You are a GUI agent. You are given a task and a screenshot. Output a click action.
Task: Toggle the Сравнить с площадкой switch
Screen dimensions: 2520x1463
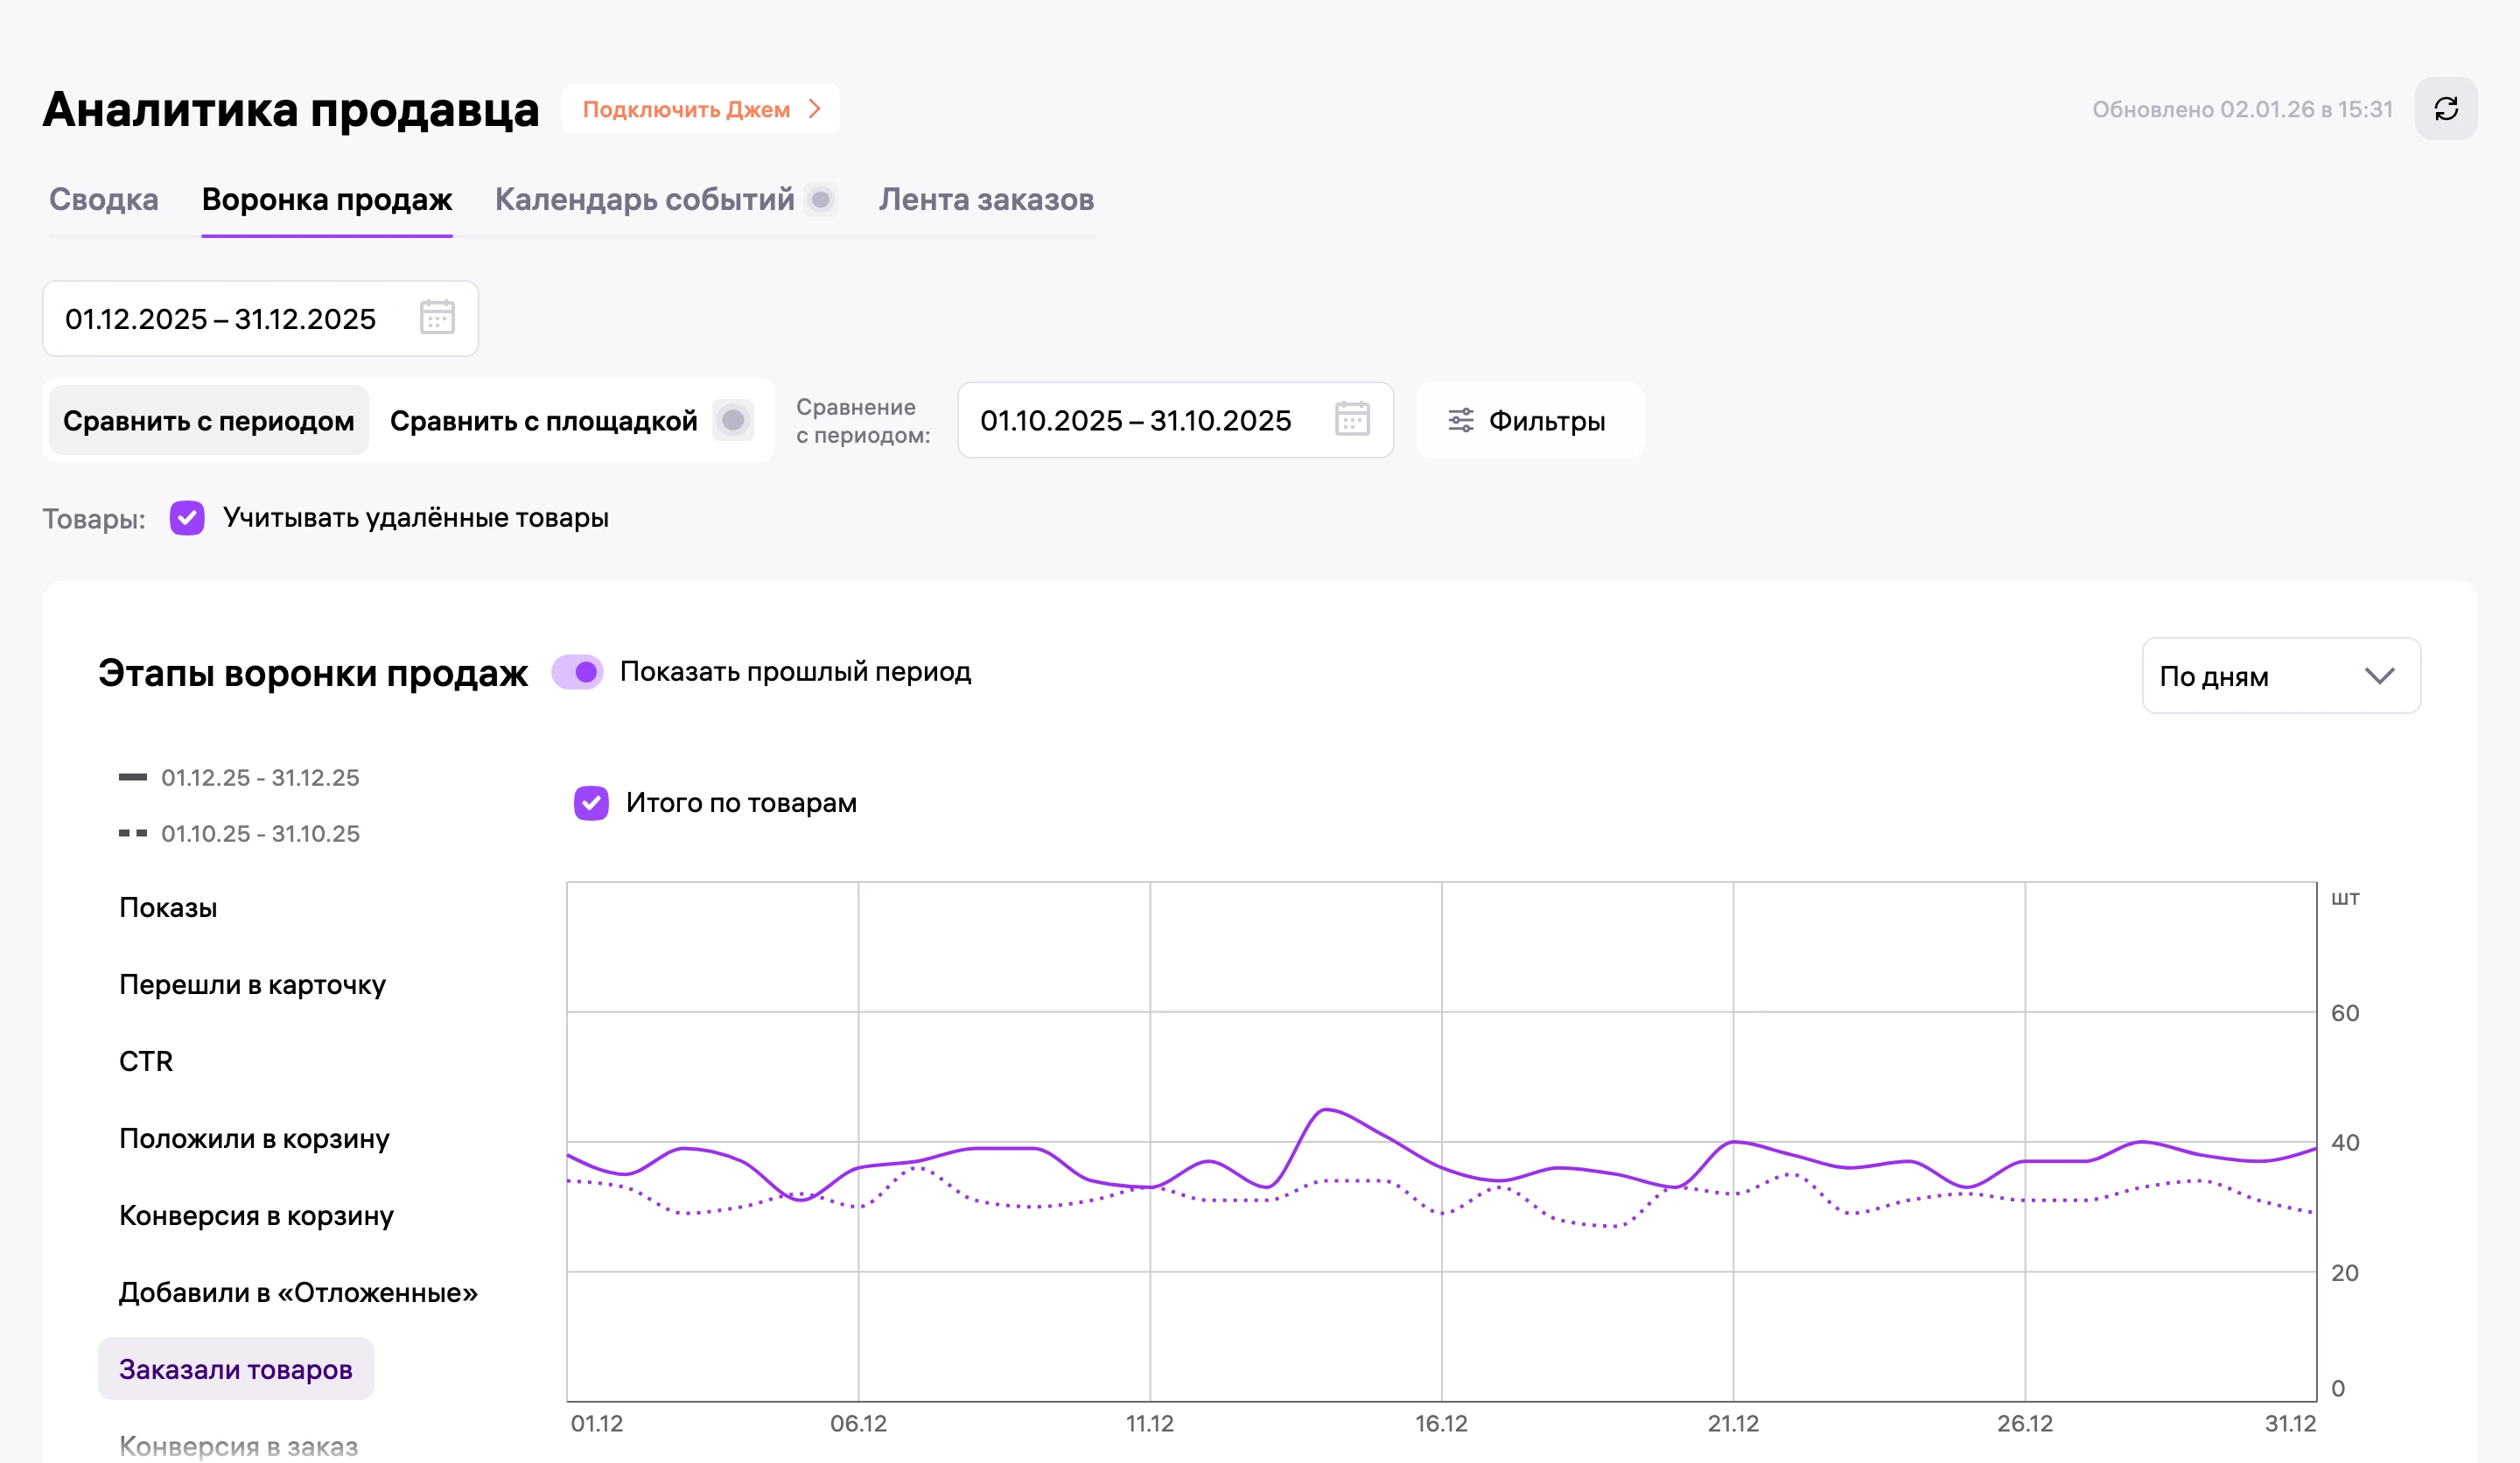coord(733,420)
